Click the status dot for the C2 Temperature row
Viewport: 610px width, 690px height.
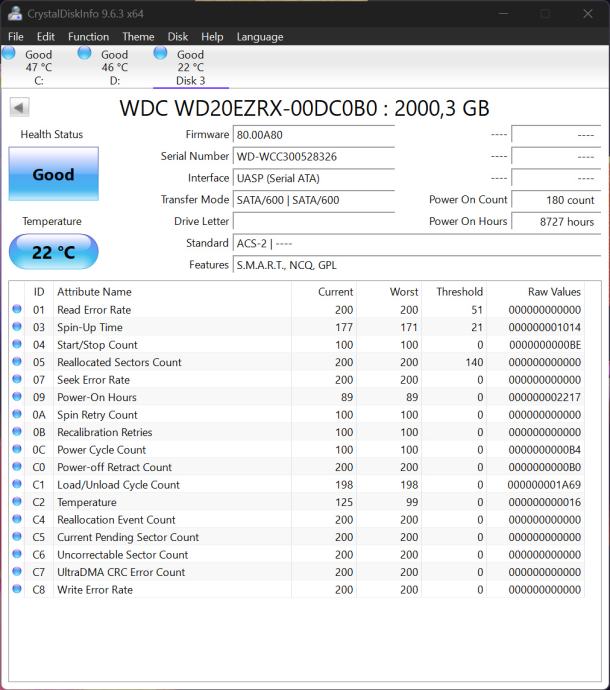pos(17,502)
